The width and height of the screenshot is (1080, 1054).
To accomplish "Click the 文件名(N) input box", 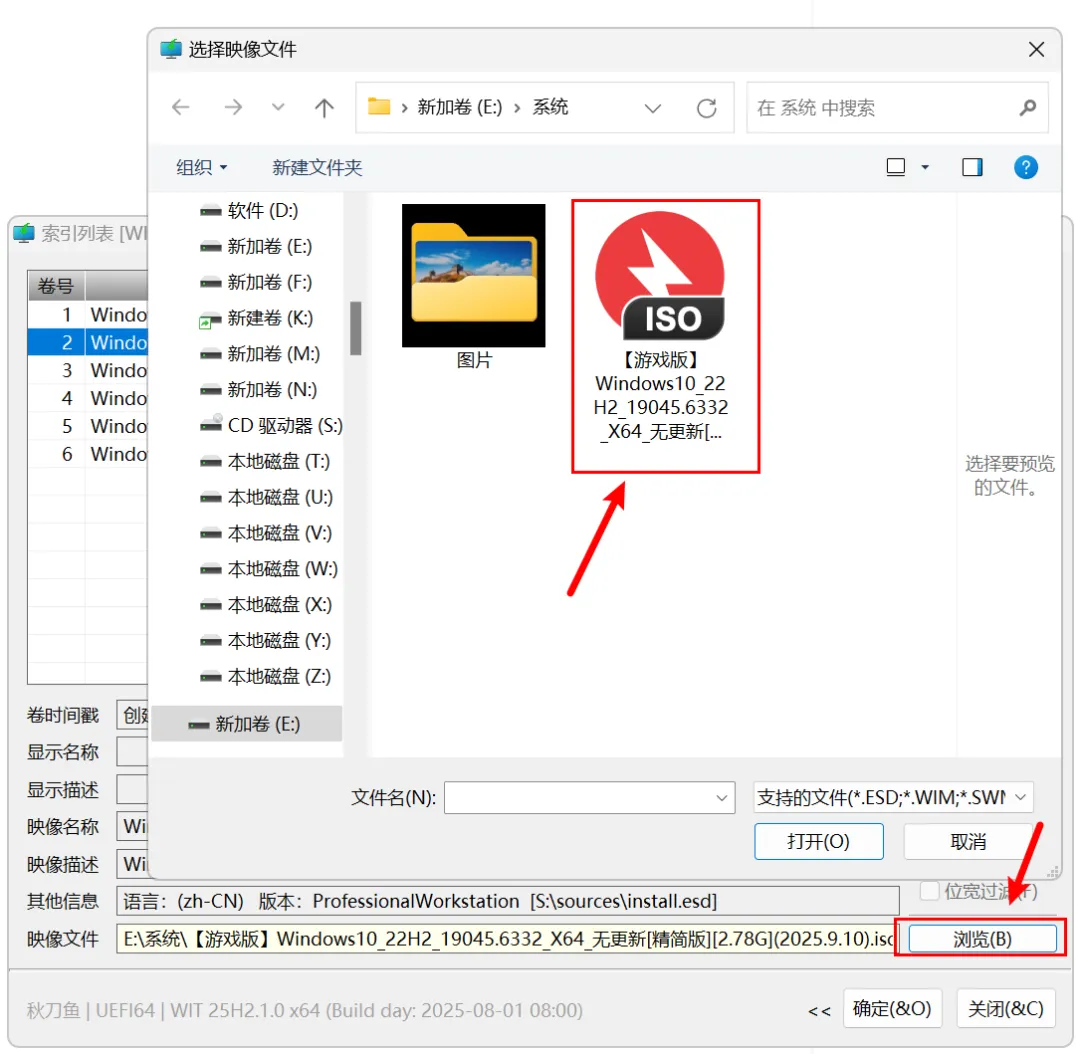I will (590, 798).
